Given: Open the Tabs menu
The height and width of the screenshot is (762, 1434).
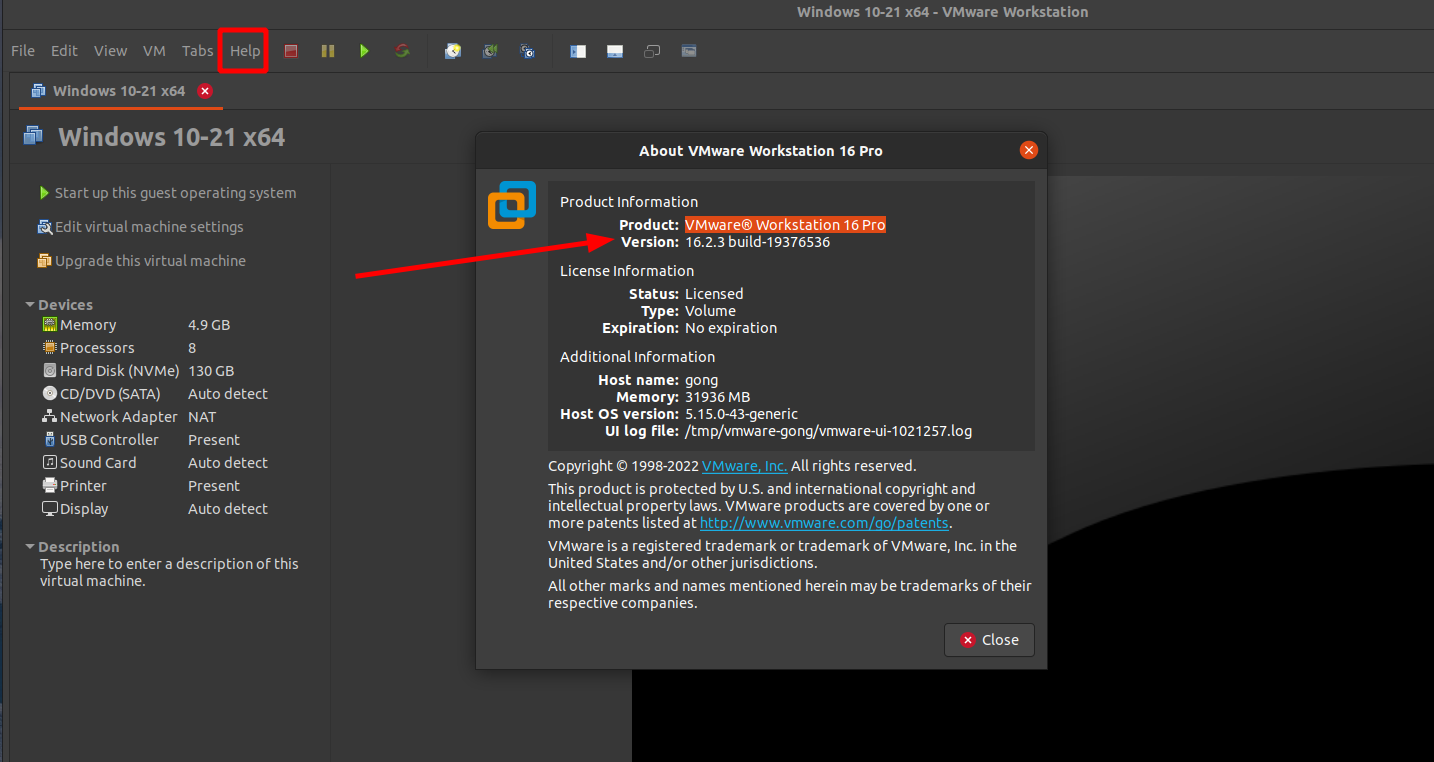Looking at the screenshot, I should [x=197, y=51].
